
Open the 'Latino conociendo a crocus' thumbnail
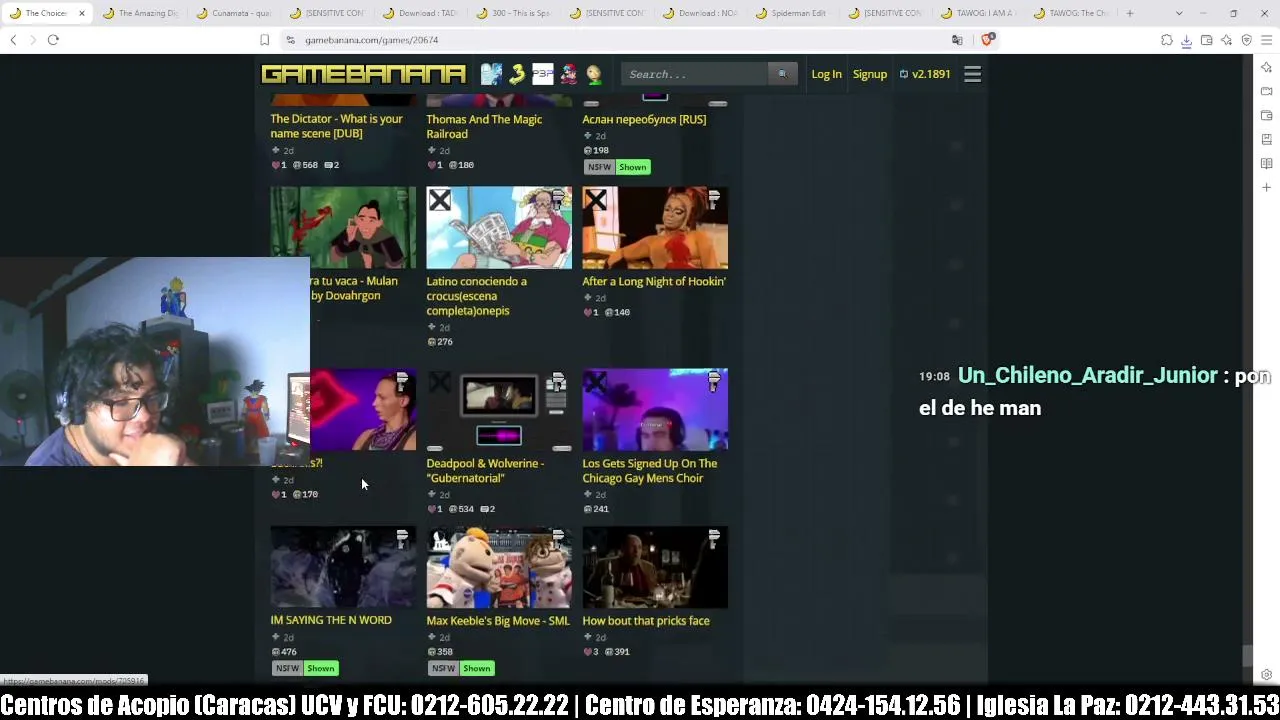[499, 227]
